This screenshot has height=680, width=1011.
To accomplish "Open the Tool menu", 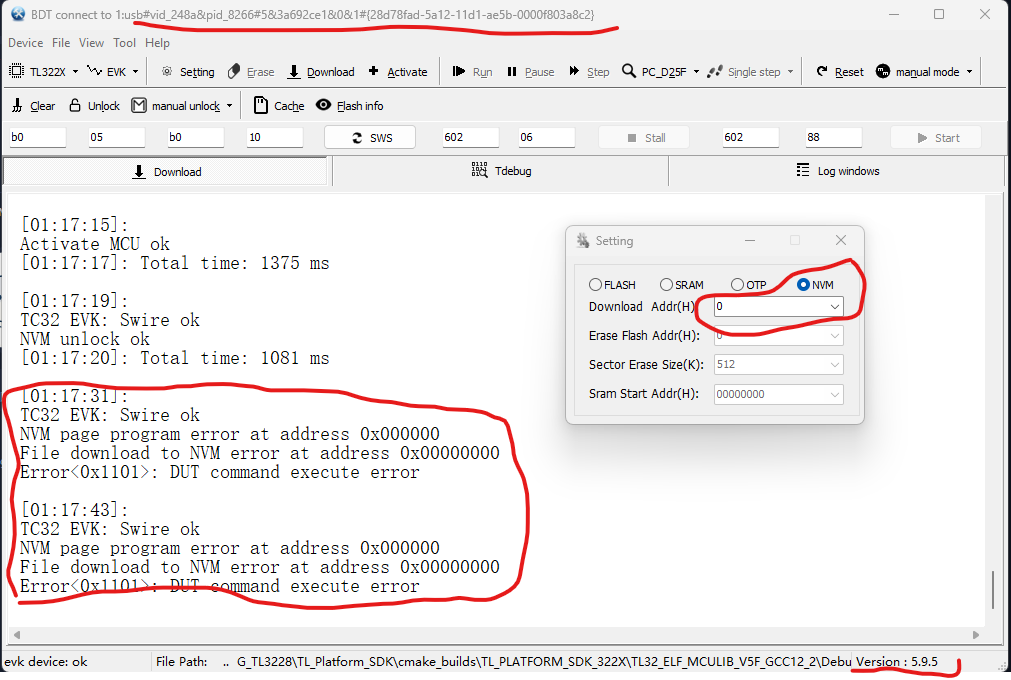I will point(124,43).
